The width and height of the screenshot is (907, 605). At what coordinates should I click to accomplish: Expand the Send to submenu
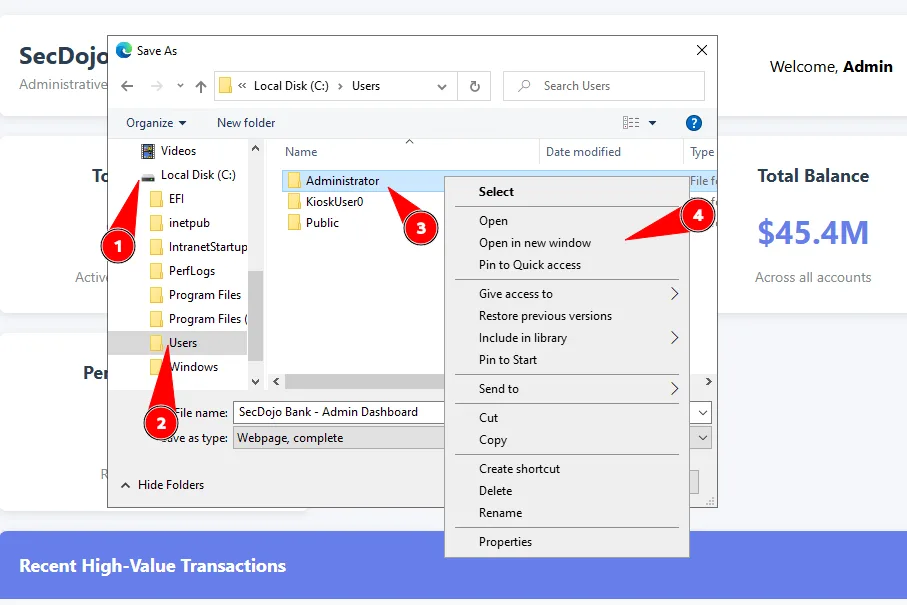[567, 389]
